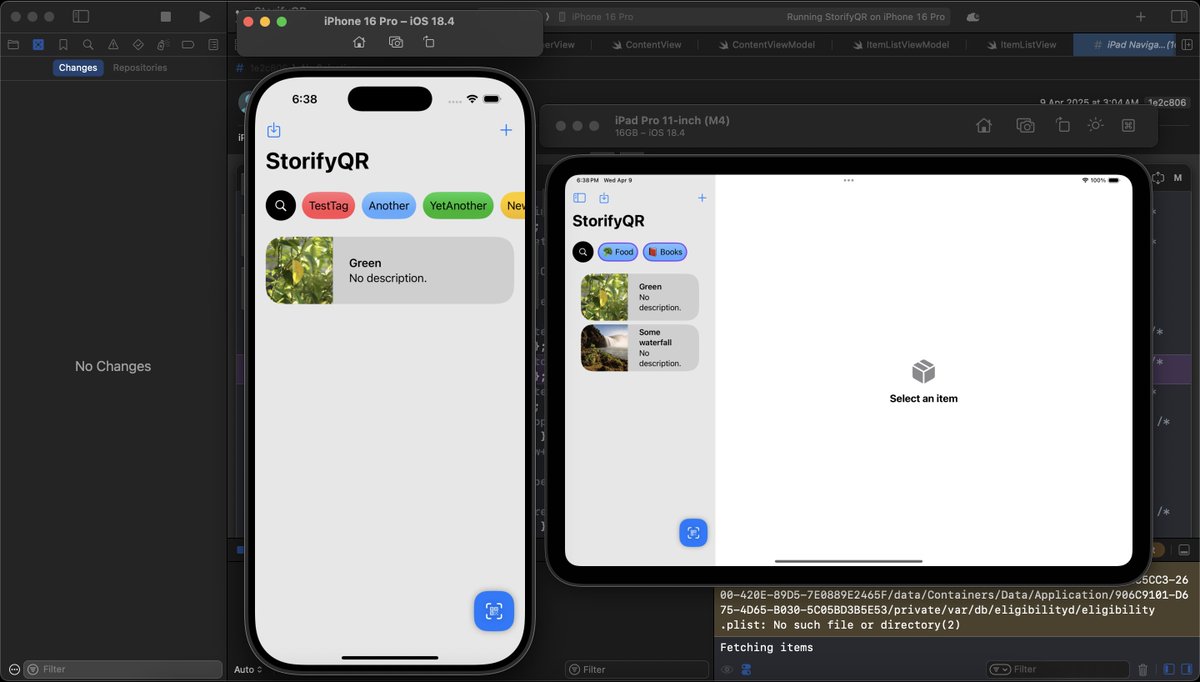Click the 1e2c806 commit hash label
1200x682 pixels.
pos(1166,102)
